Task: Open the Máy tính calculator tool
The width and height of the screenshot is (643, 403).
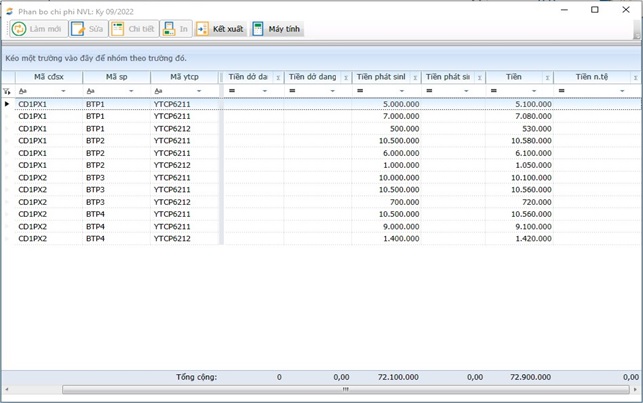Action: coord(258,29)
